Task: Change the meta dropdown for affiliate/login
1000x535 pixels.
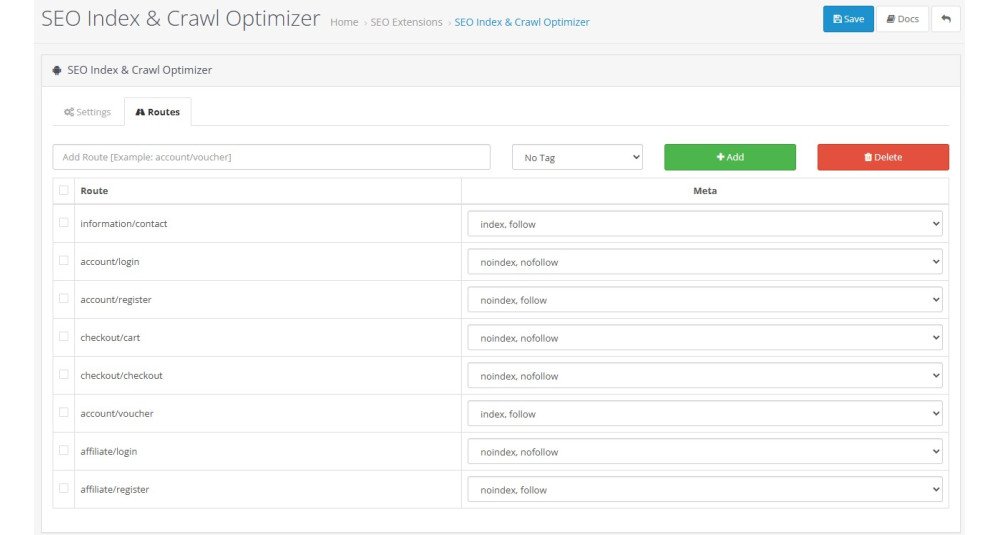Action: coord(705,451)
